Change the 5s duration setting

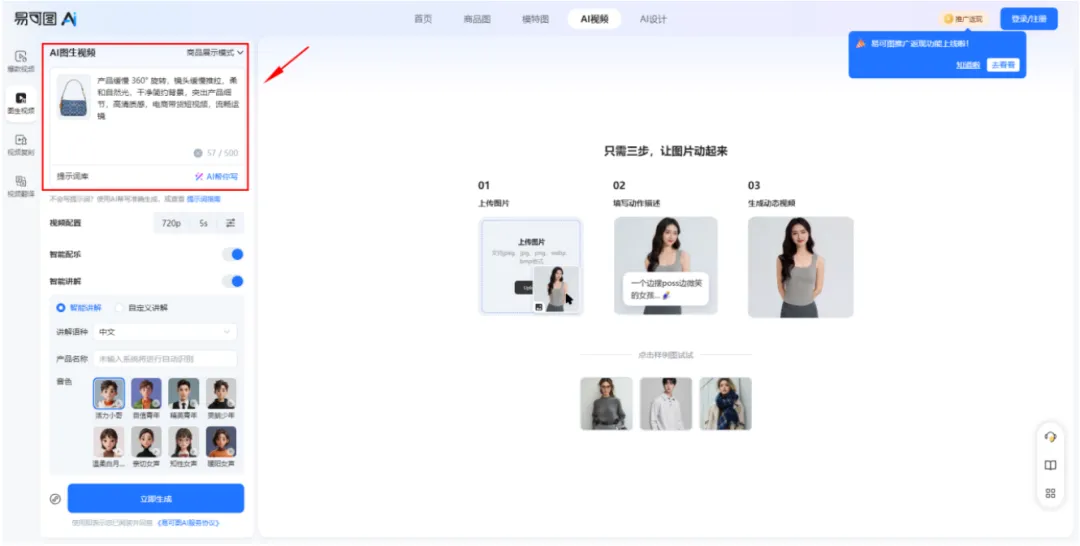(203, 223)
